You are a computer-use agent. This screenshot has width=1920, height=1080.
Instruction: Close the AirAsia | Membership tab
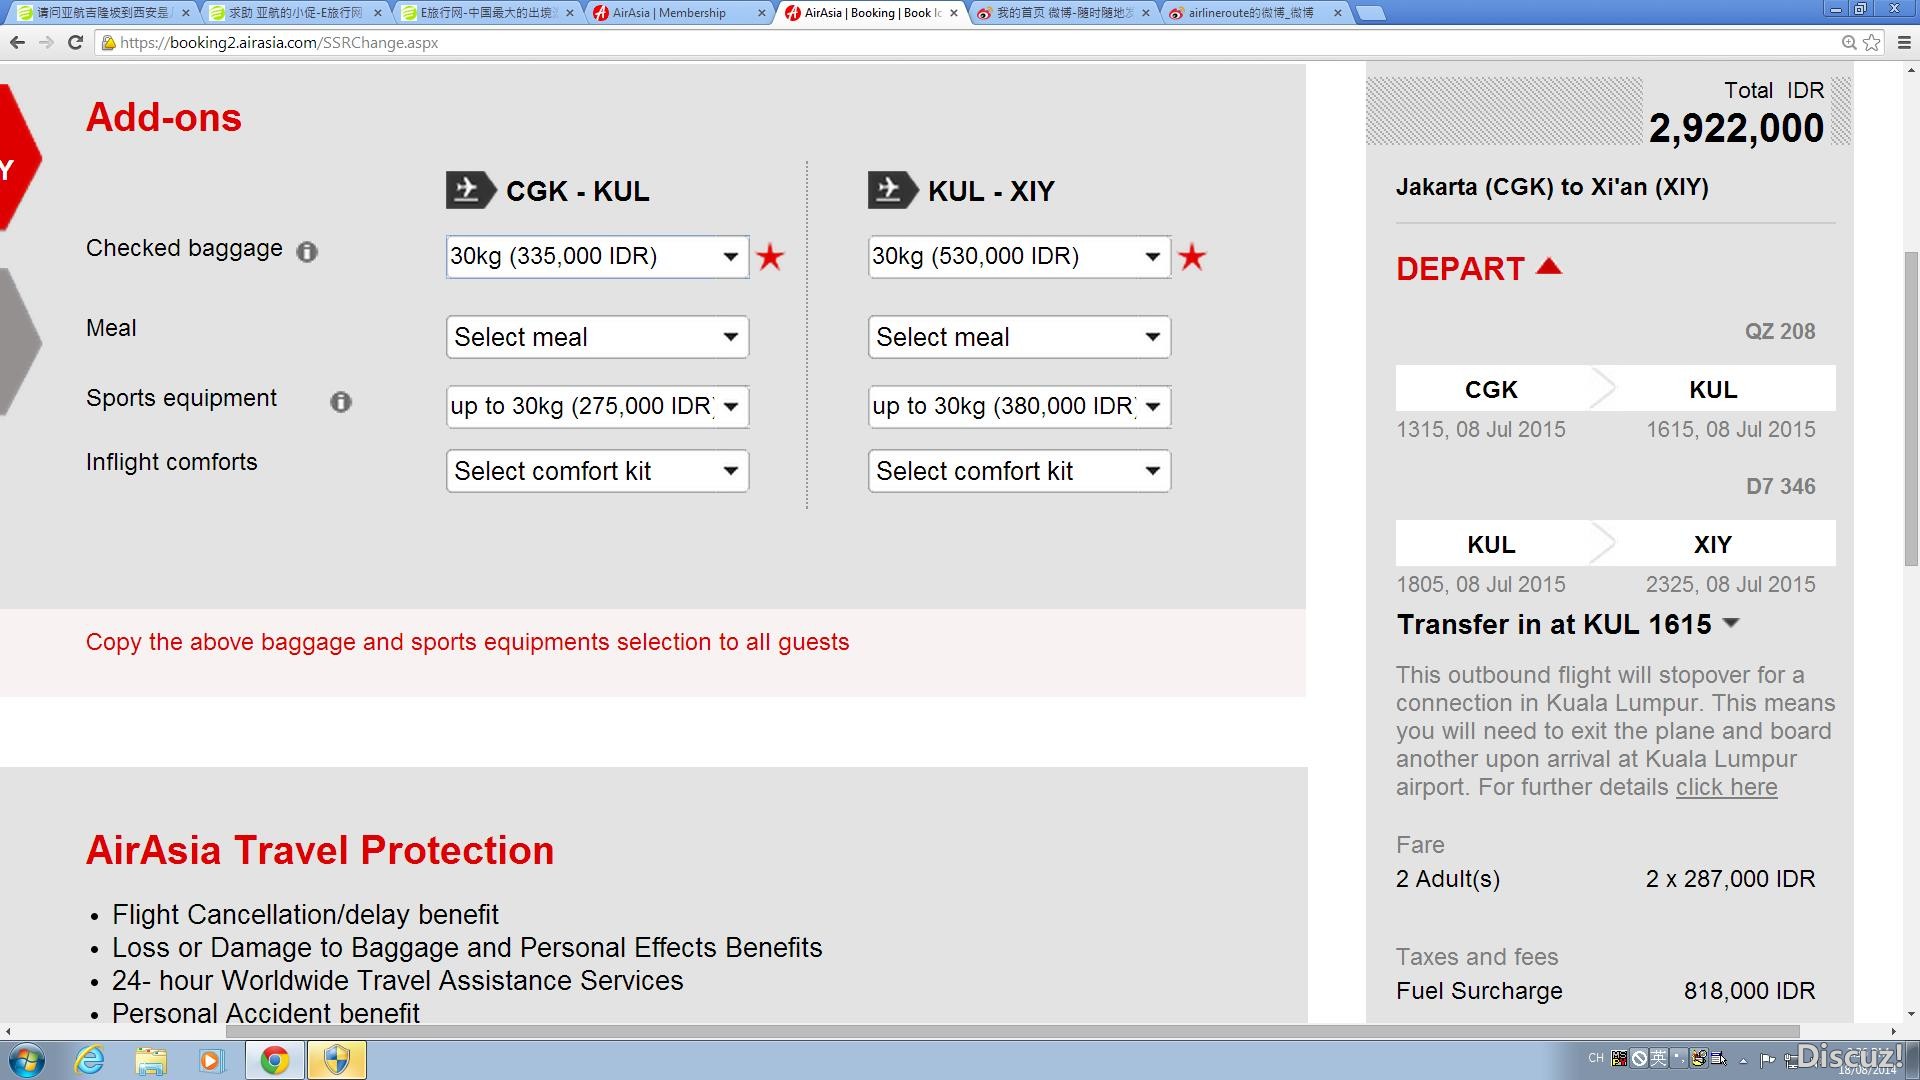click(x=761, y=13)
